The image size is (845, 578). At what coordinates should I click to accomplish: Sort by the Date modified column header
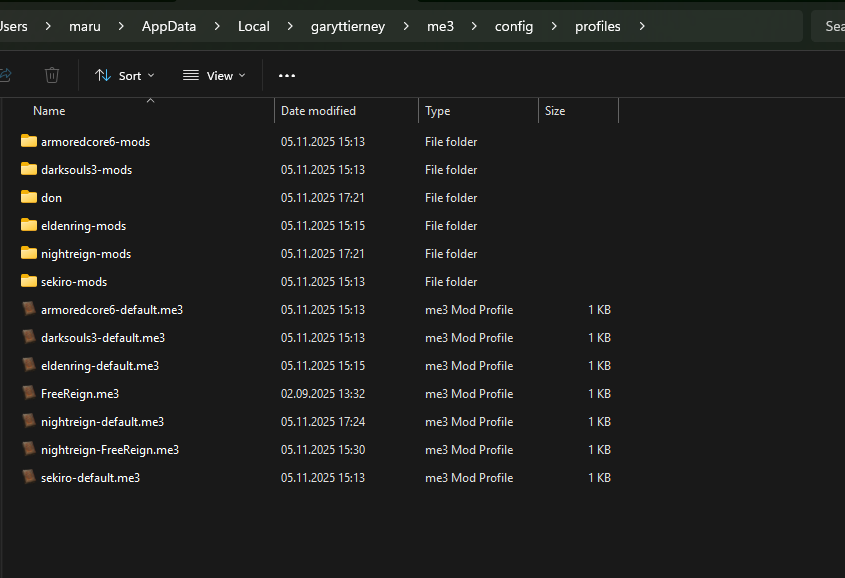(318, 111)
